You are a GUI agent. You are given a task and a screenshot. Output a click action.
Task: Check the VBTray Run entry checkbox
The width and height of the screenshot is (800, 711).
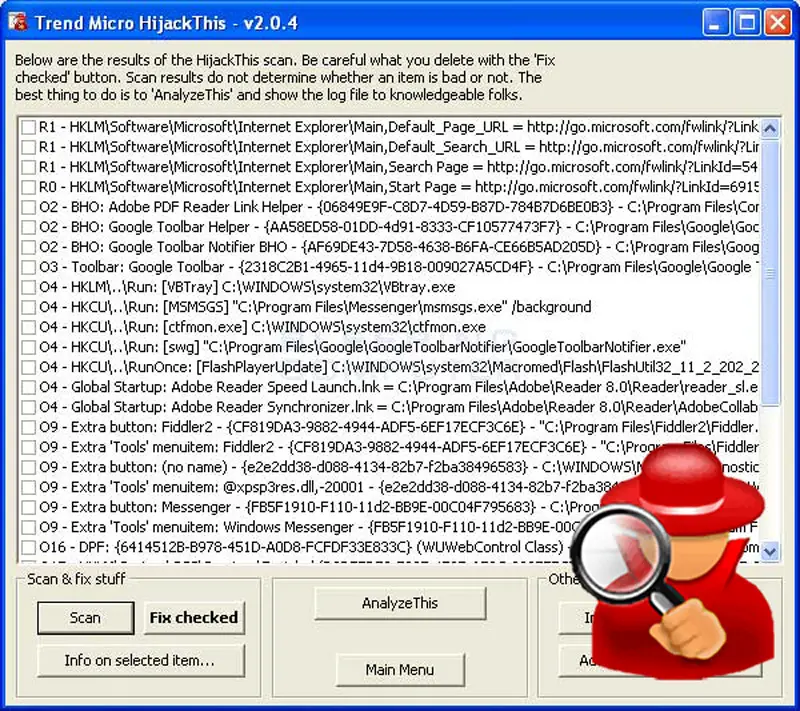click(x=29, y=287)
